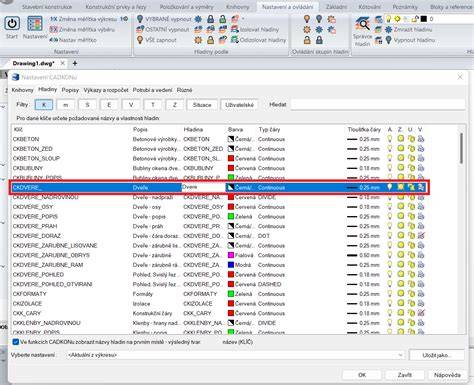Click the Hladina cell 'Dvere' in selected row
This screenshot has width=474, height=385.
click(204, 187)
